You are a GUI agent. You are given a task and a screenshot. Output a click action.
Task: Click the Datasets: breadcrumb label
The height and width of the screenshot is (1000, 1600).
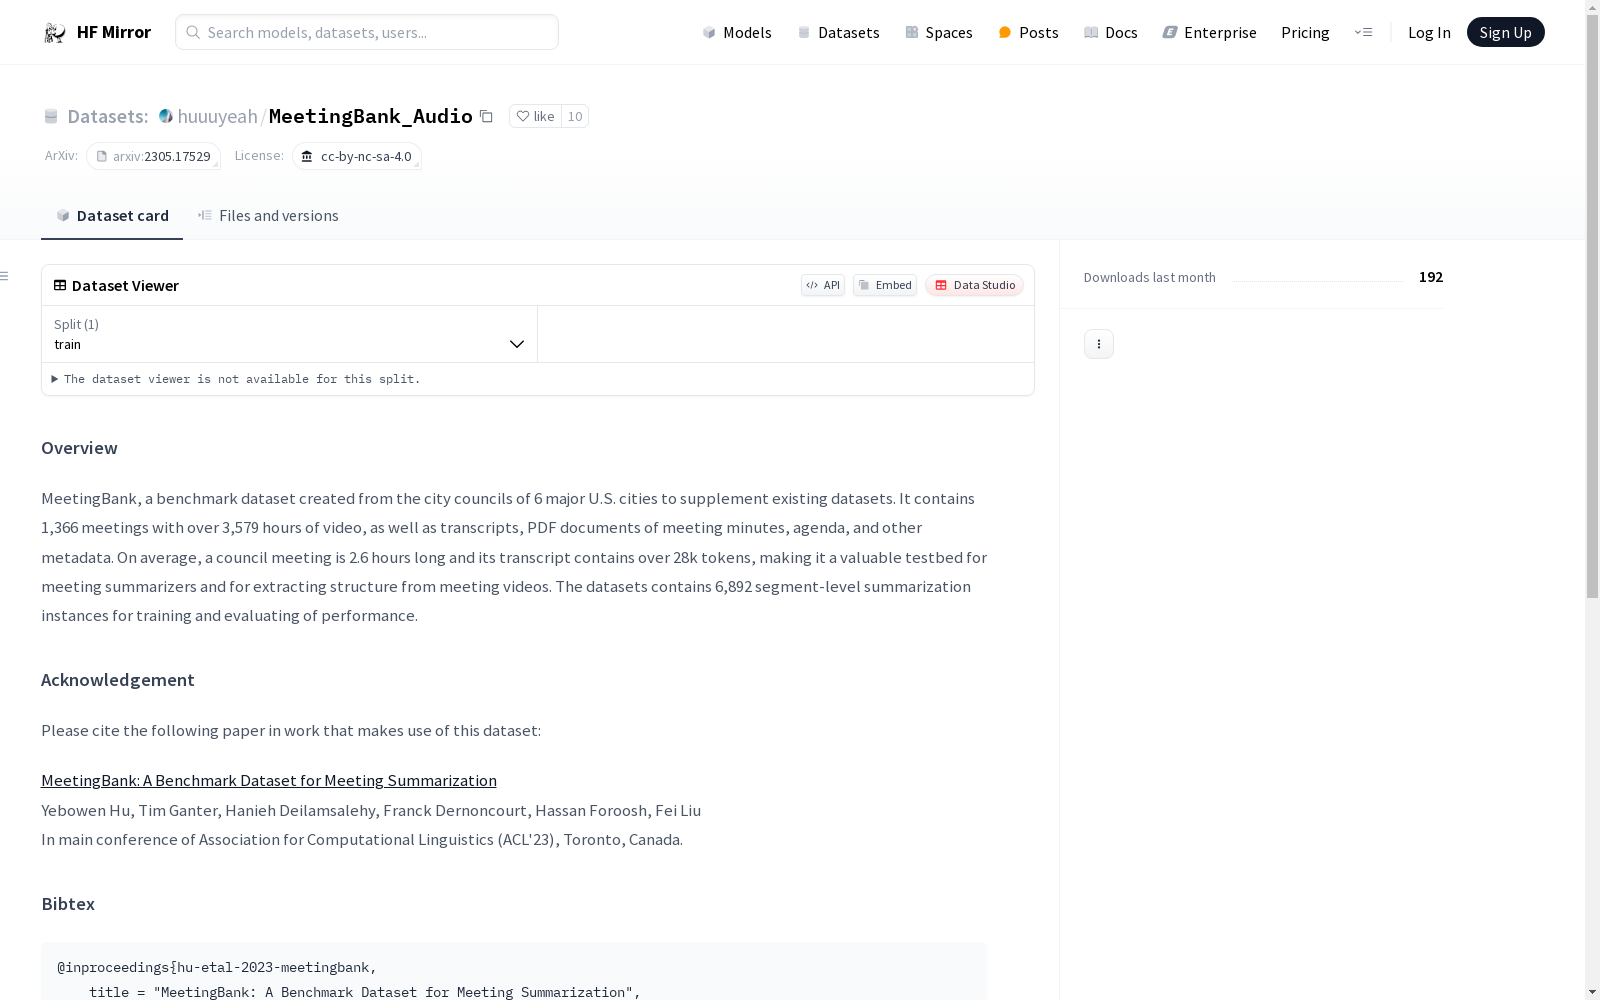click(x=108, y=116)
